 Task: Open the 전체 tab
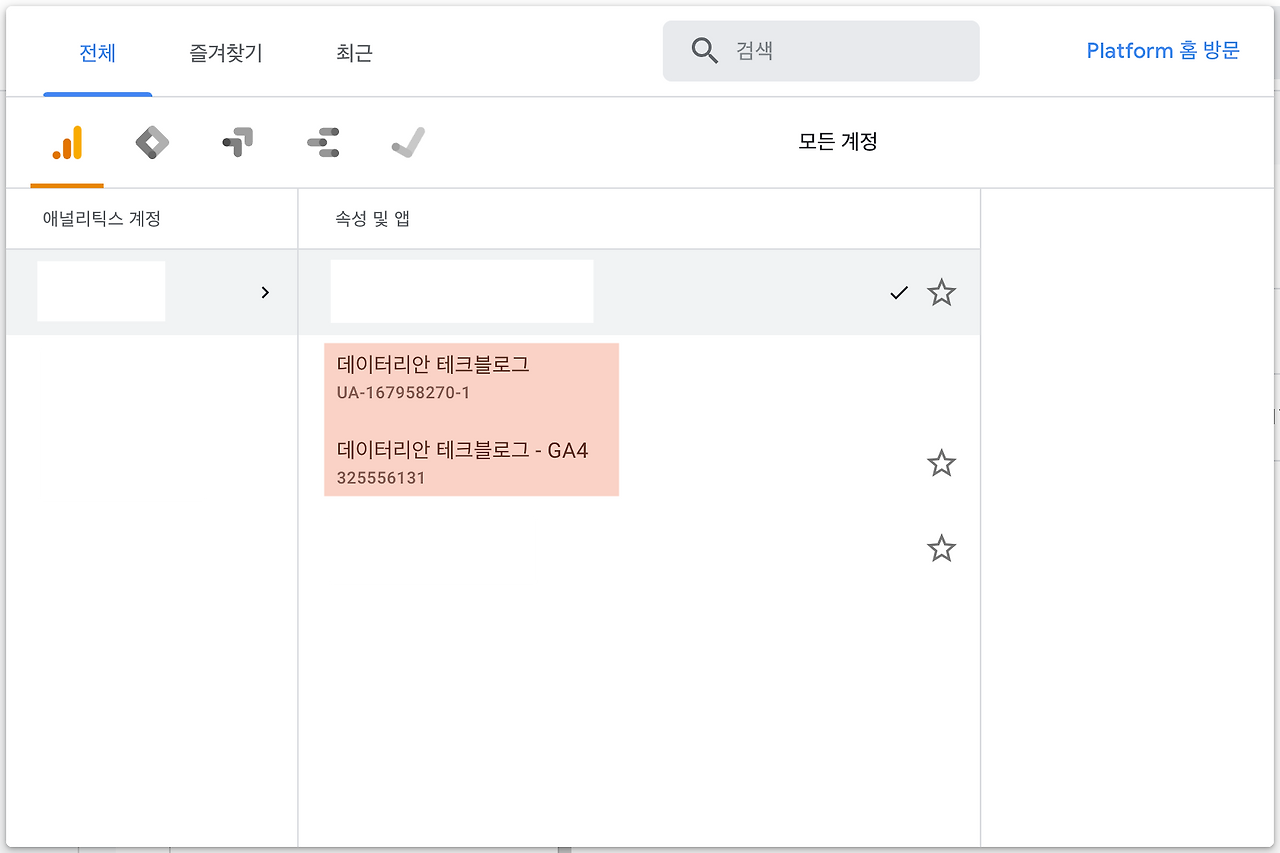pos(98,52)
